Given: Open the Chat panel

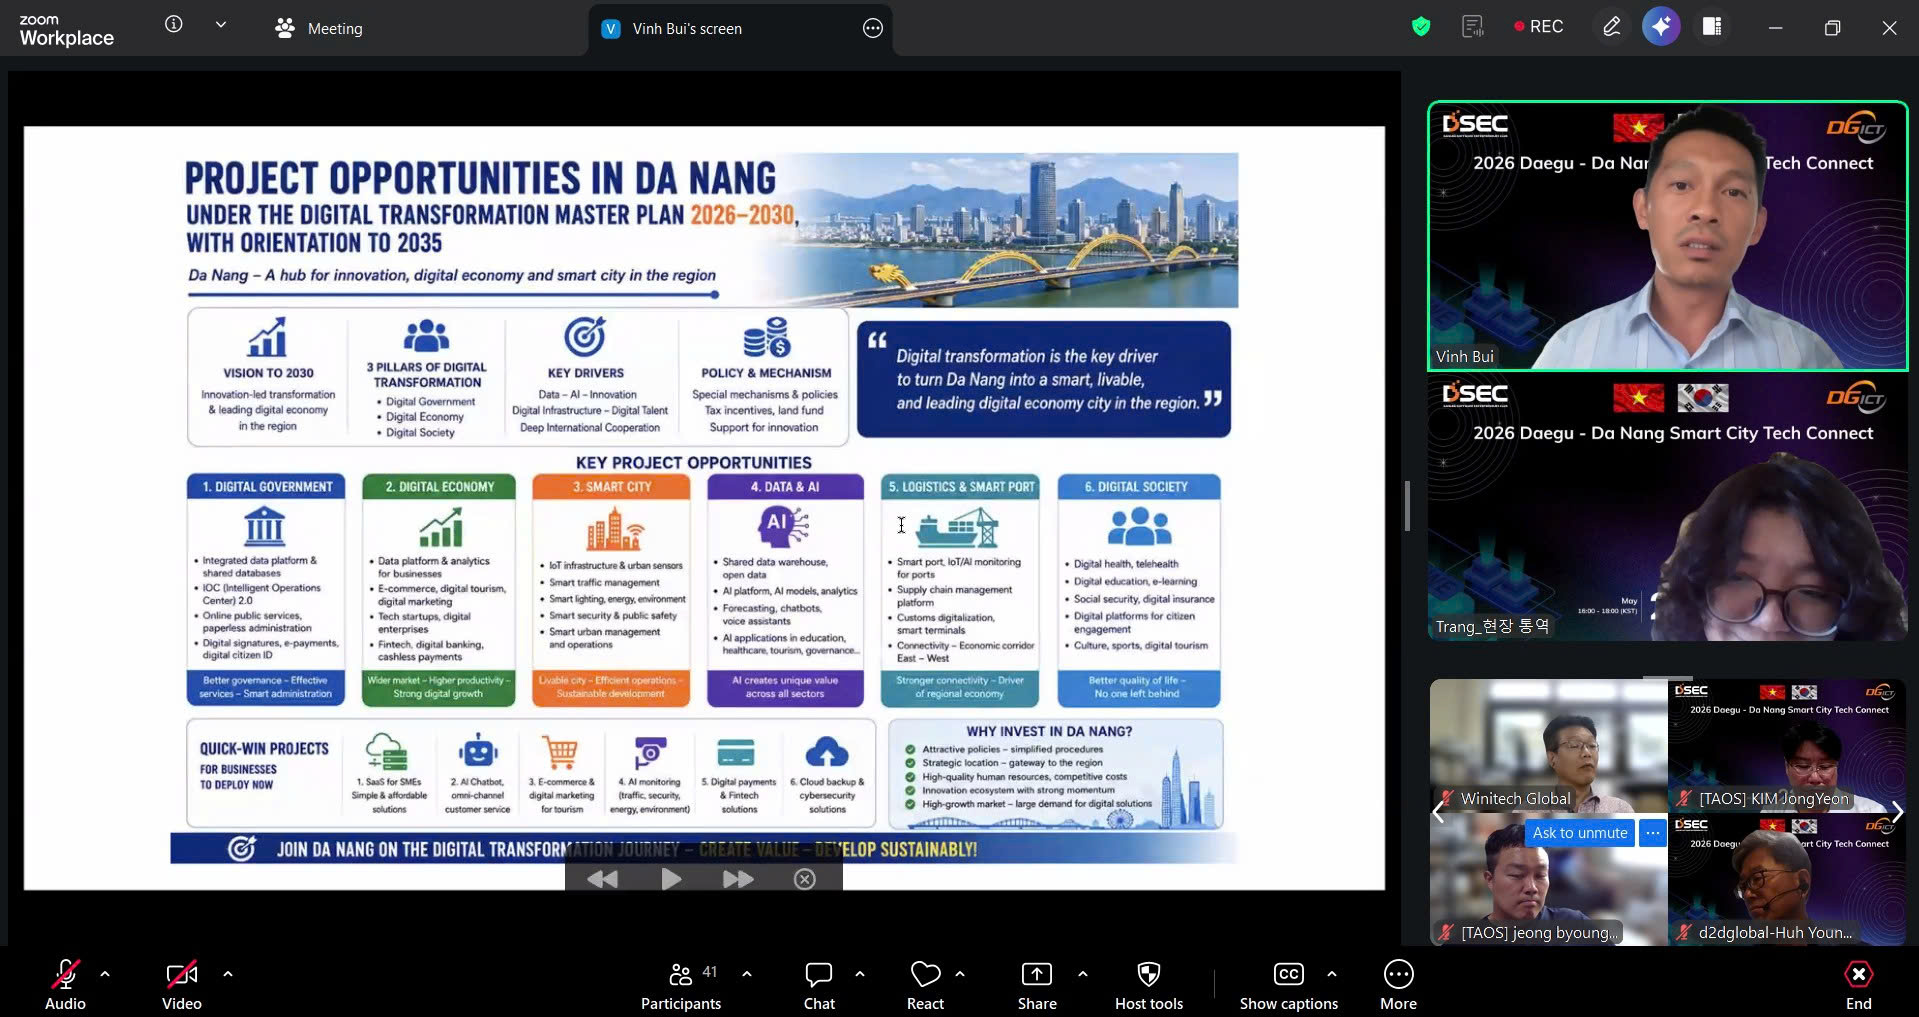Looking at the screenshot, I should click(x=819, y=985).
